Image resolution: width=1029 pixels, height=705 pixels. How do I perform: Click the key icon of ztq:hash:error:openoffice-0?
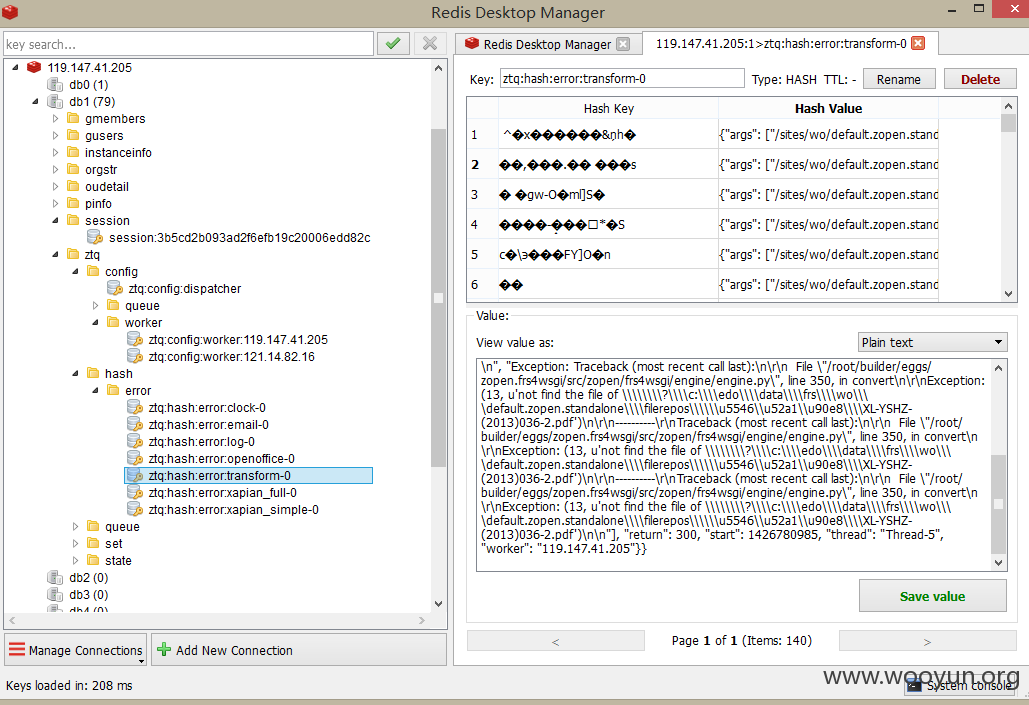pyautogui.click(x=135, y=458)
